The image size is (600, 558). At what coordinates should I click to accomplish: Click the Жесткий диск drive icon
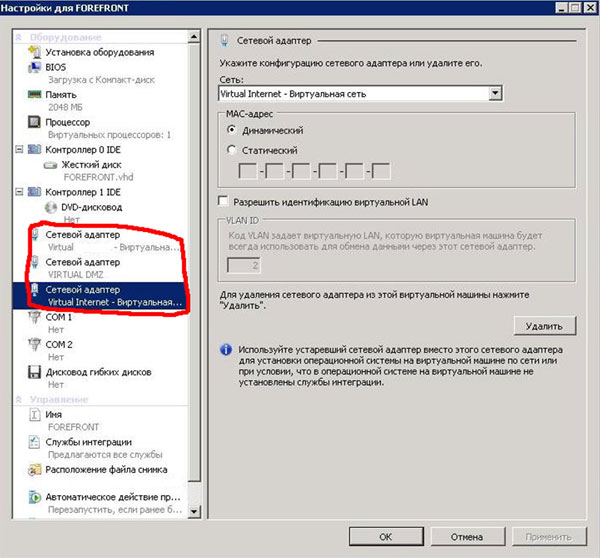(50, 163)
